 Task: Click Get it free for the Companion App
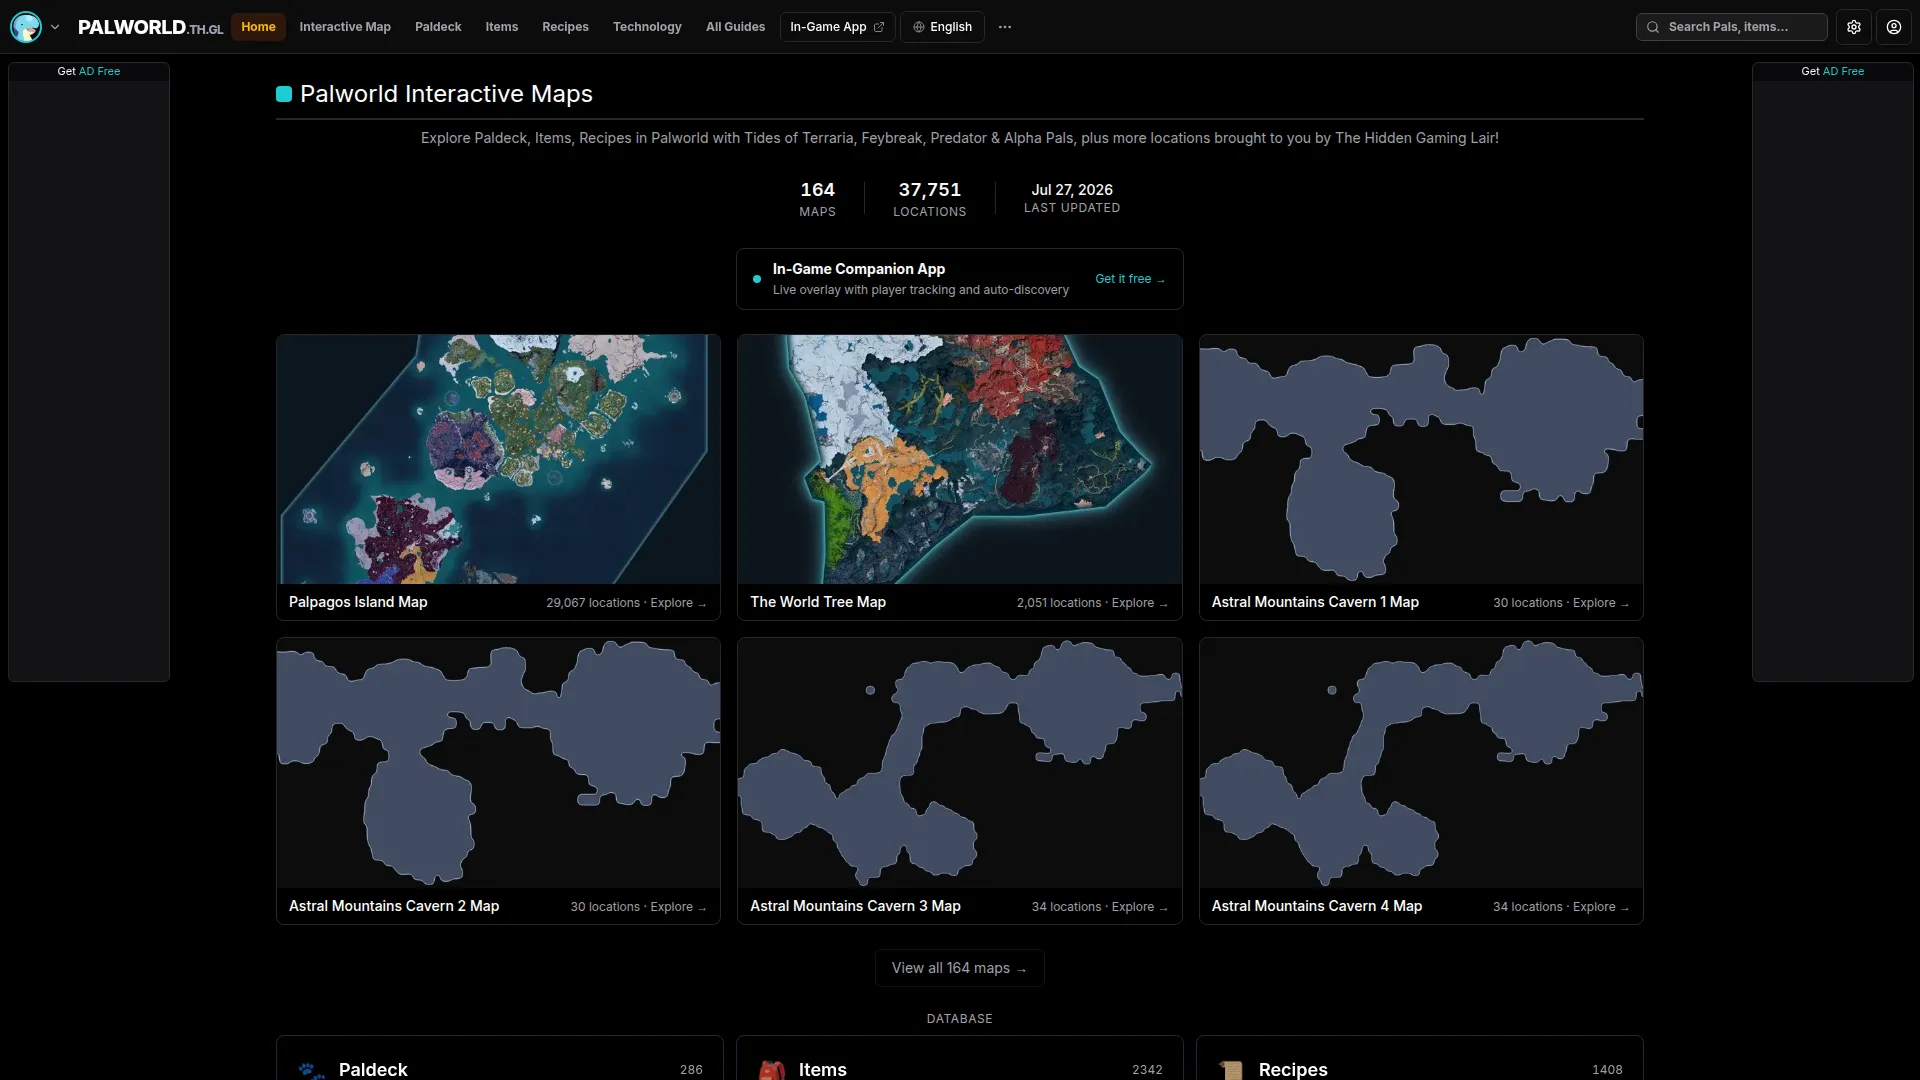coord(1130,279)
